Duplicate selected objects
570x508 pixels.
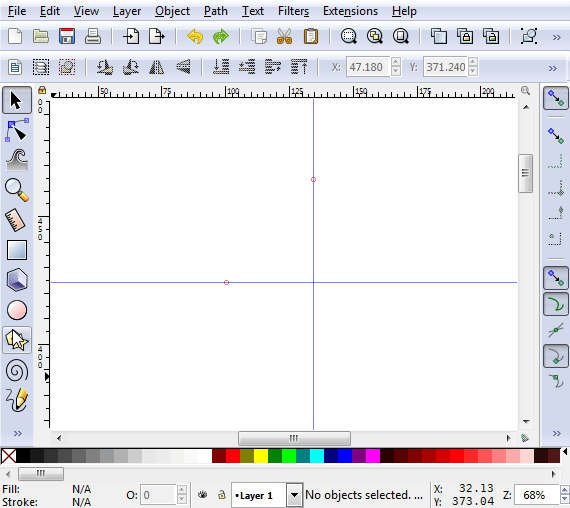pyautogui.click(x=439, y=36)
